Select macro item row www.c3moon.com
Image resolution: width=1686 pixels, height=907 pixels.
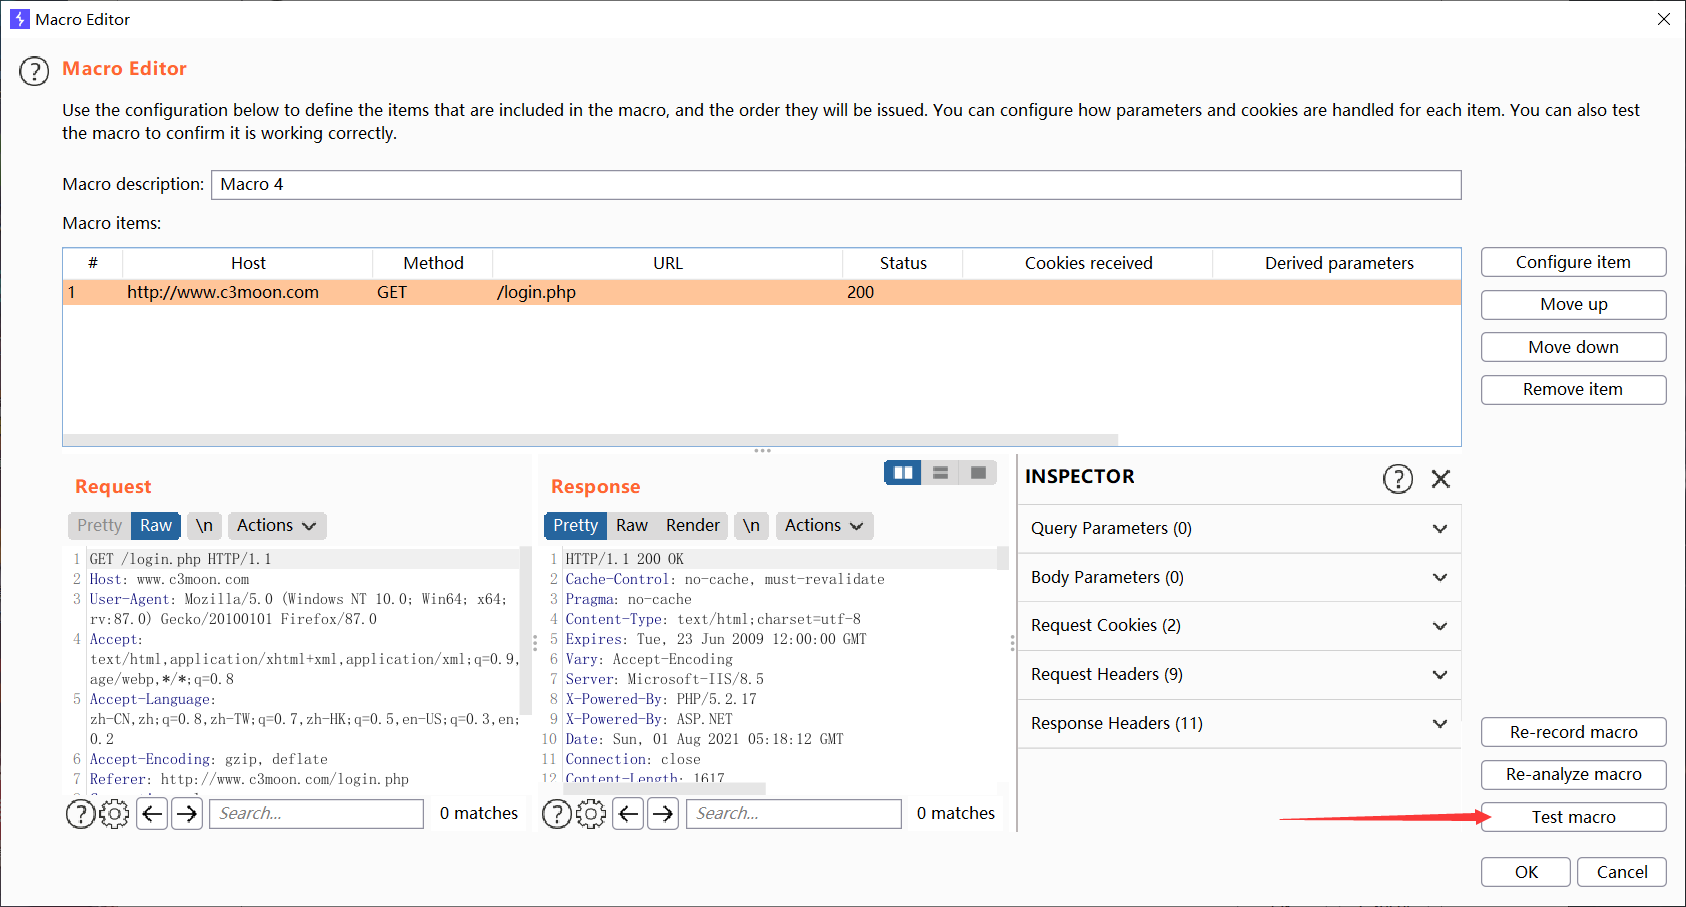click(x=762, y=292)
